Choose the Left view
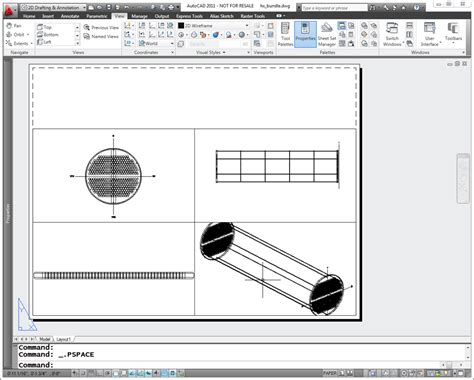 click(44, 42)
